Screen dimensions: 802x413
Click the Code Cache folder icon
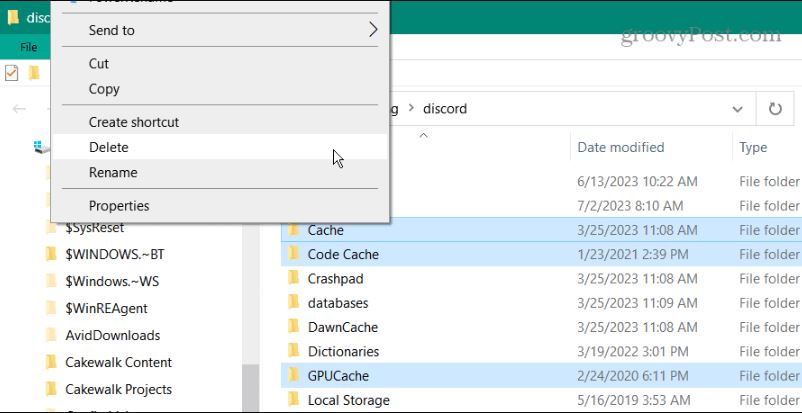[293, 253]
